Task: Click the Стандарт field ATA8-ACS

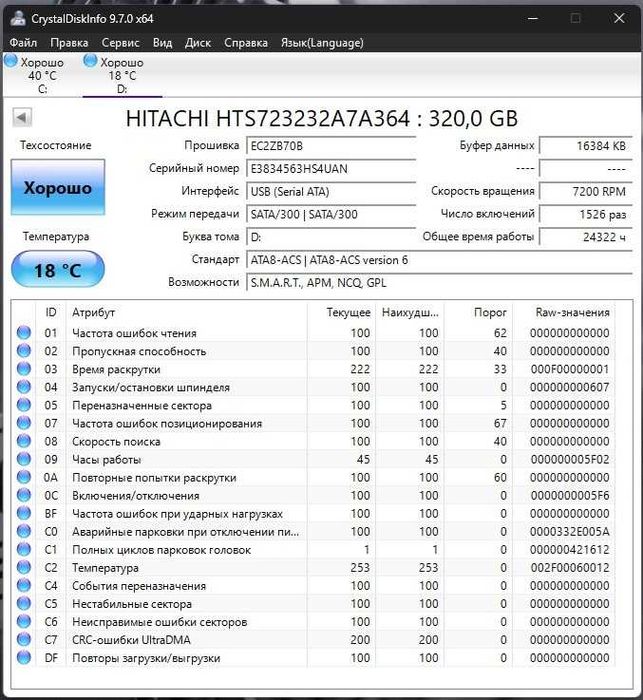Action: pos(439,260)
